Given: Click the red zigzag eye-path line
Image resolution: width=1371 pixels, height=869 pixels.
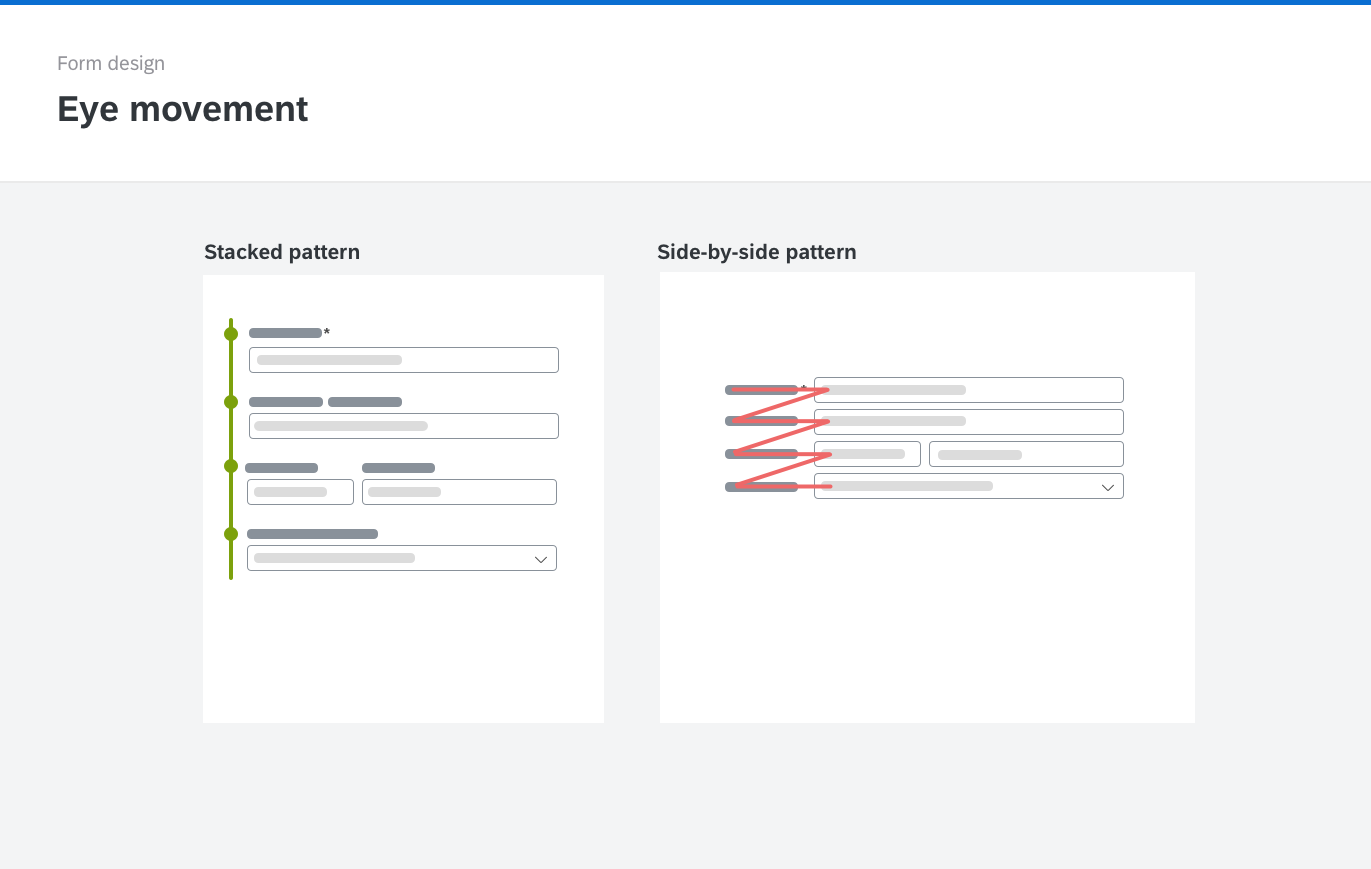Looking at the screenshot, I should 781,438.
